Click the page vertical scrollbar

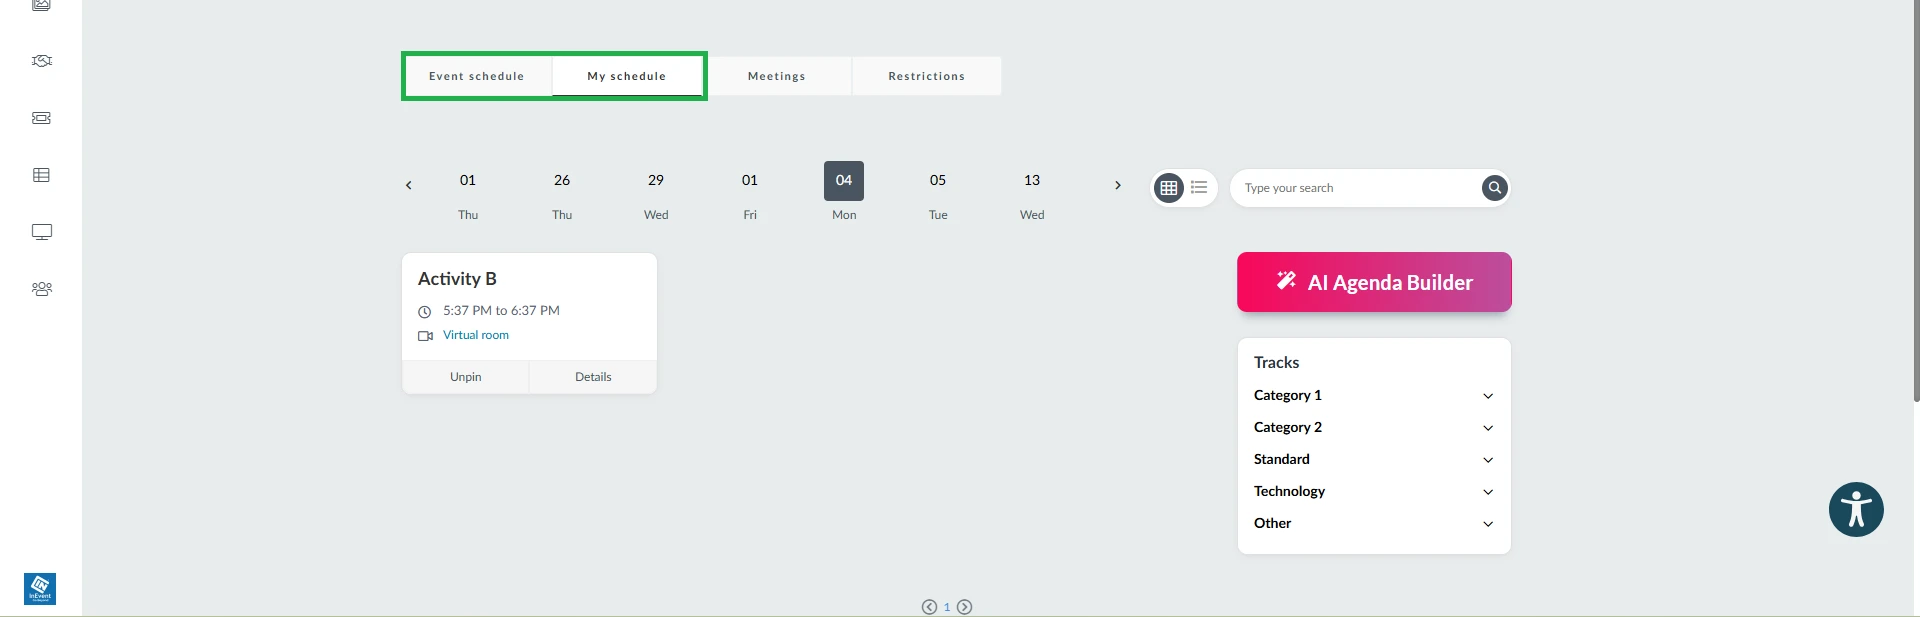point(1916,200)
